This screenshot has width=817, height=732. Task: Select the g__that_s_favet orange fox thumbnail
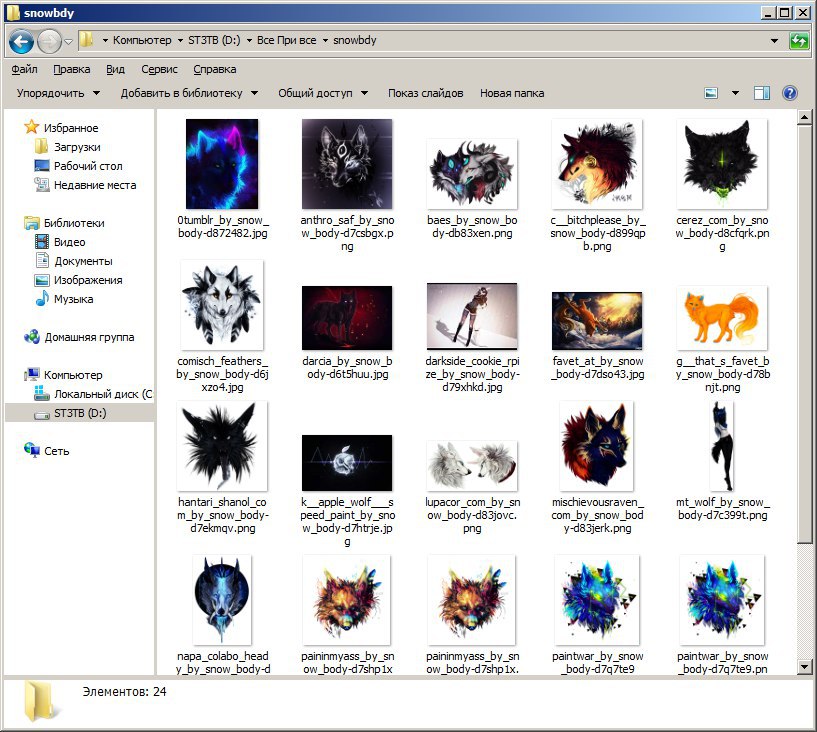click(x=722, y=318)
